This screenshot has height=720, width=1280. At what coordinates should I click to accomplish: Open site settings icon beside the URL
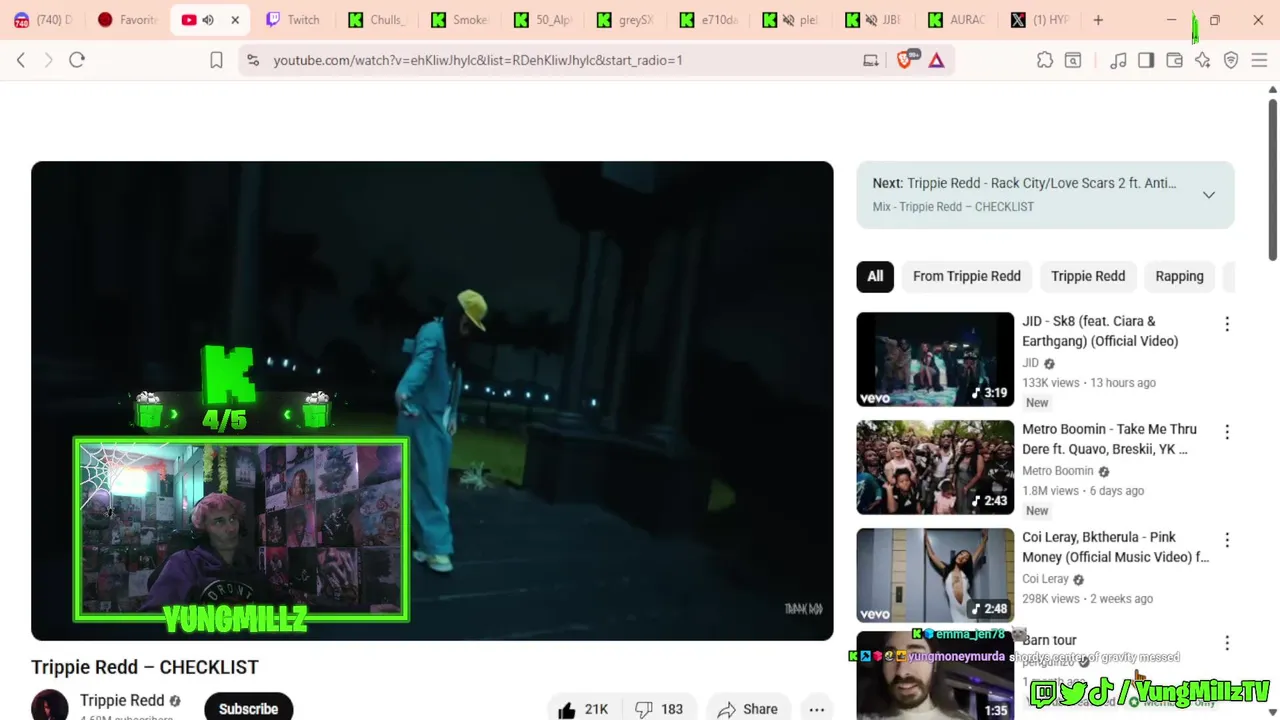[x=252, y=60]
